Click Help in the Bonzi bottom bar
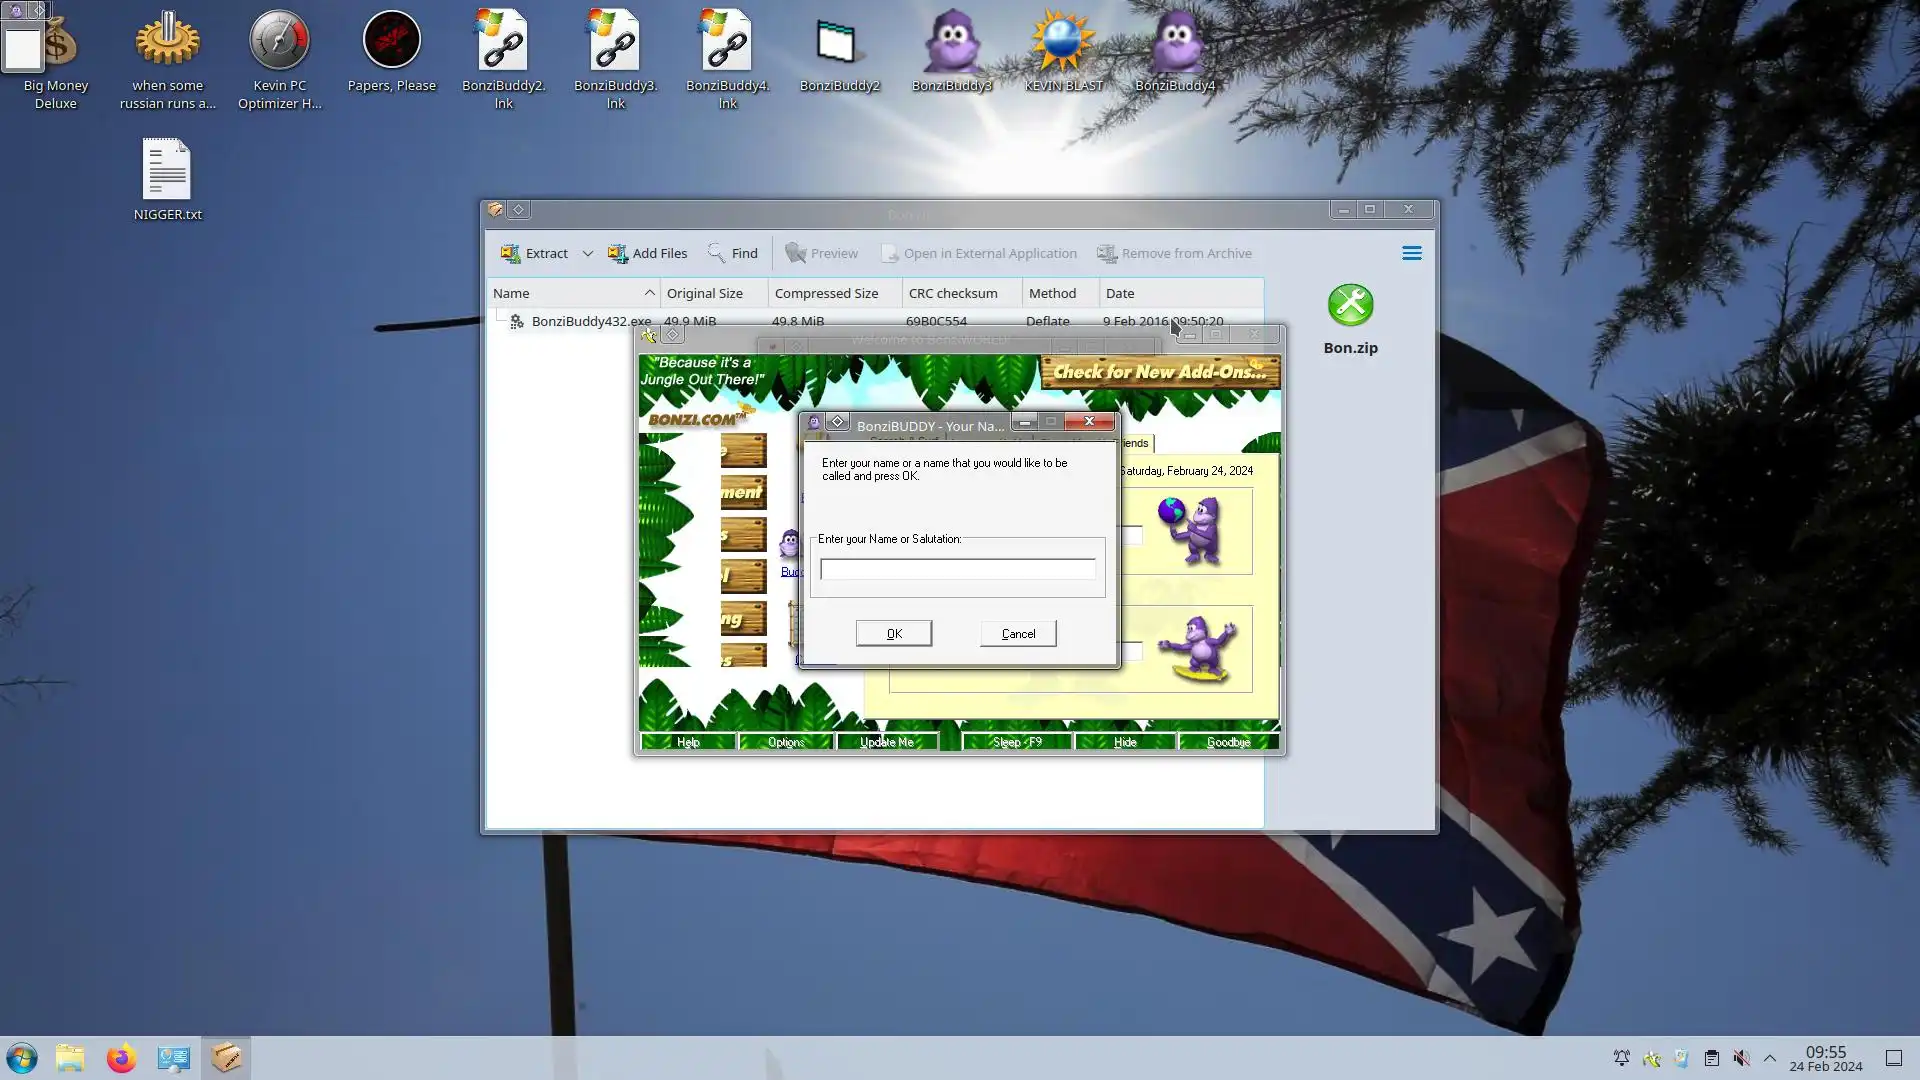1920x1080 pixels. [x=688, y=742]
